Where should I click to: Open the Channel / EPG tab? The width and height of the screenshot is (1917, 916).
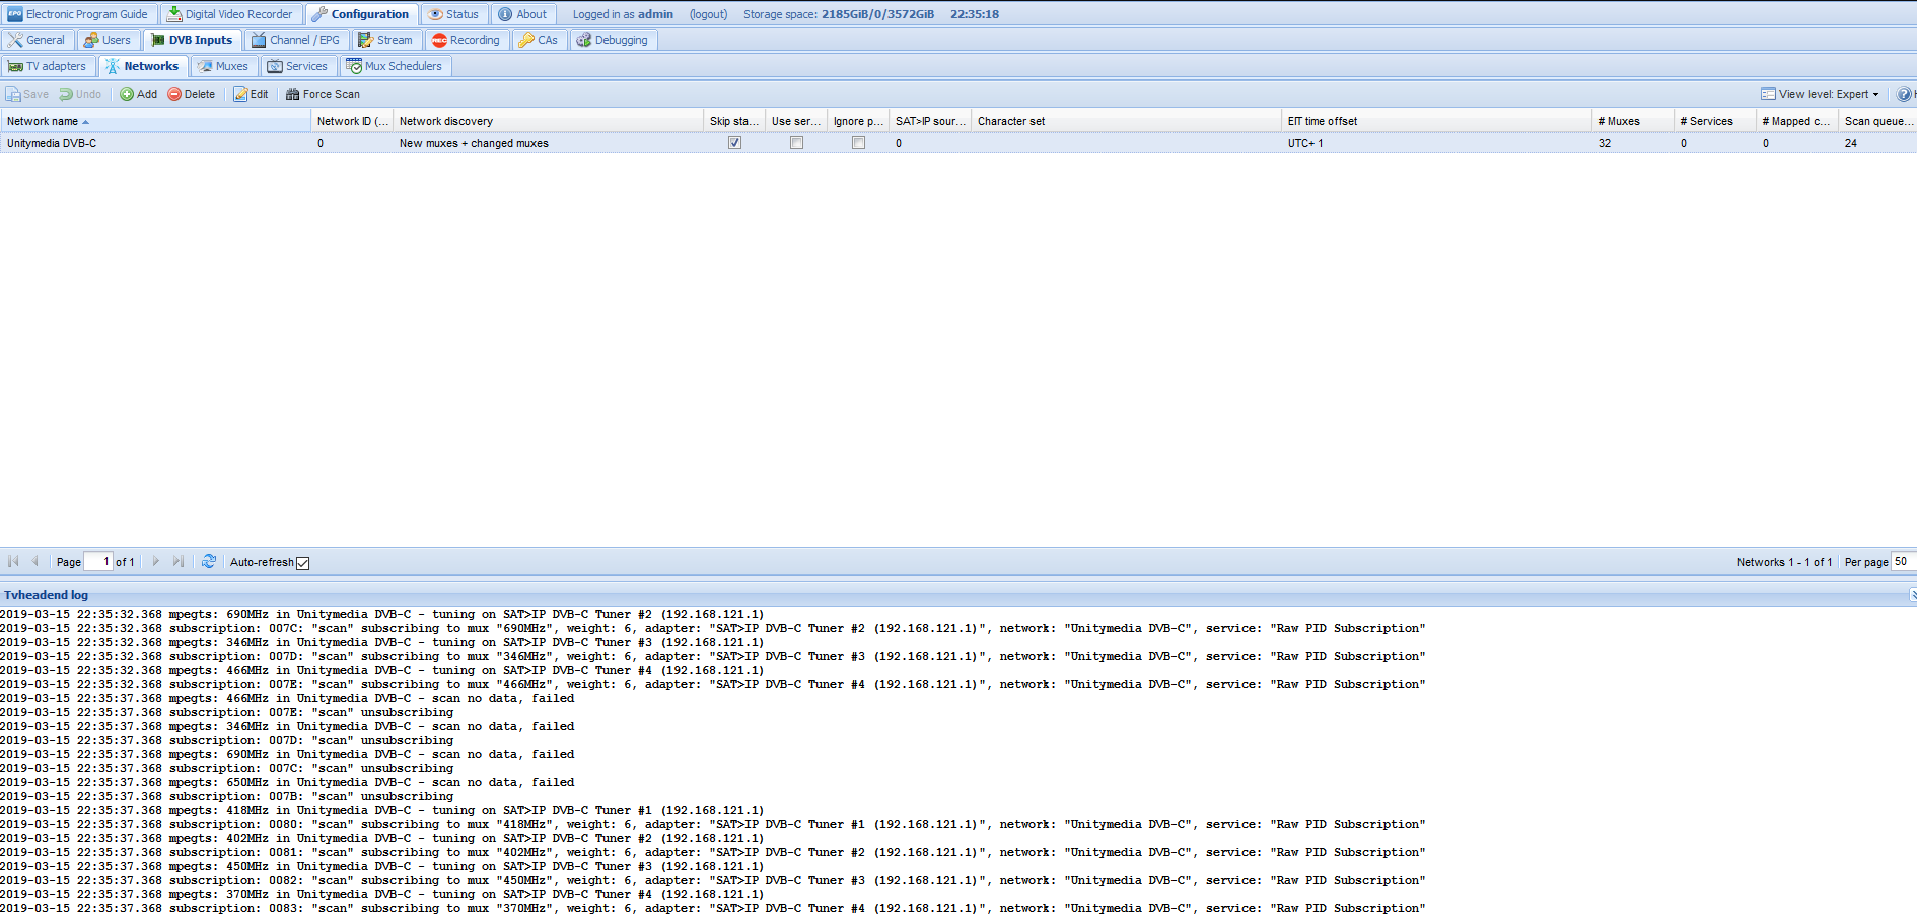(296, 40)
